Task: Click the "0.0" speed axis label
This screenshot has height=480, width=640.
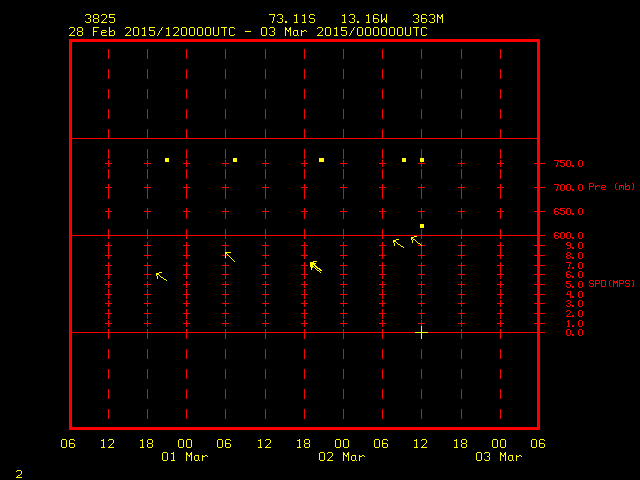Action: click(x=575, y=333)
